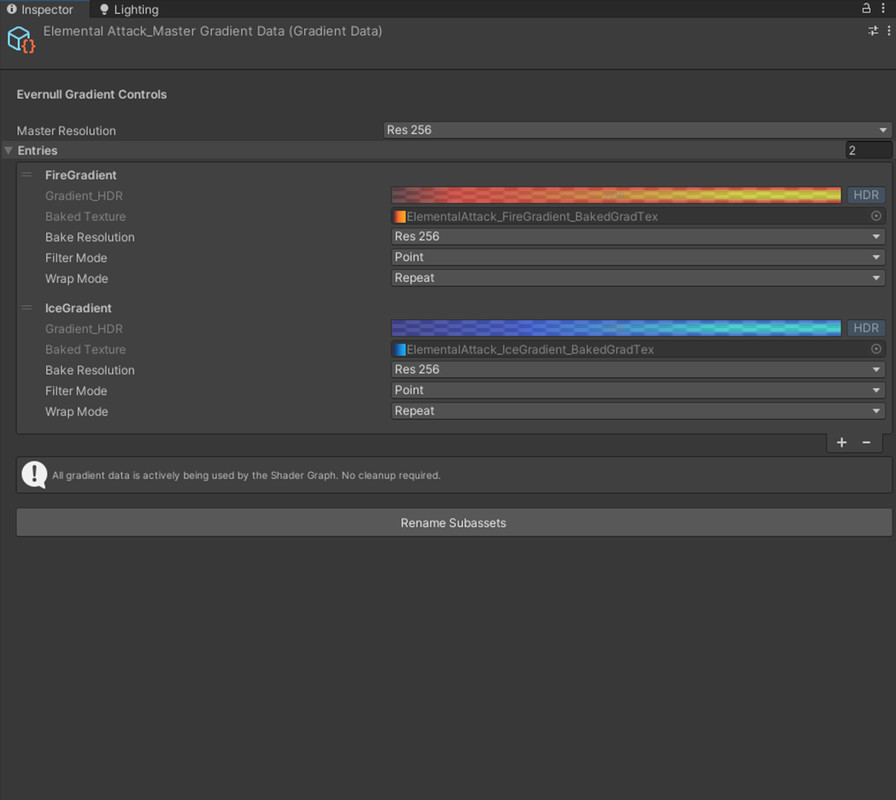The width and height of the screenshot is (896, 800).
Task: Open the fire gradient color bar editor
Action: click(616, 195)
